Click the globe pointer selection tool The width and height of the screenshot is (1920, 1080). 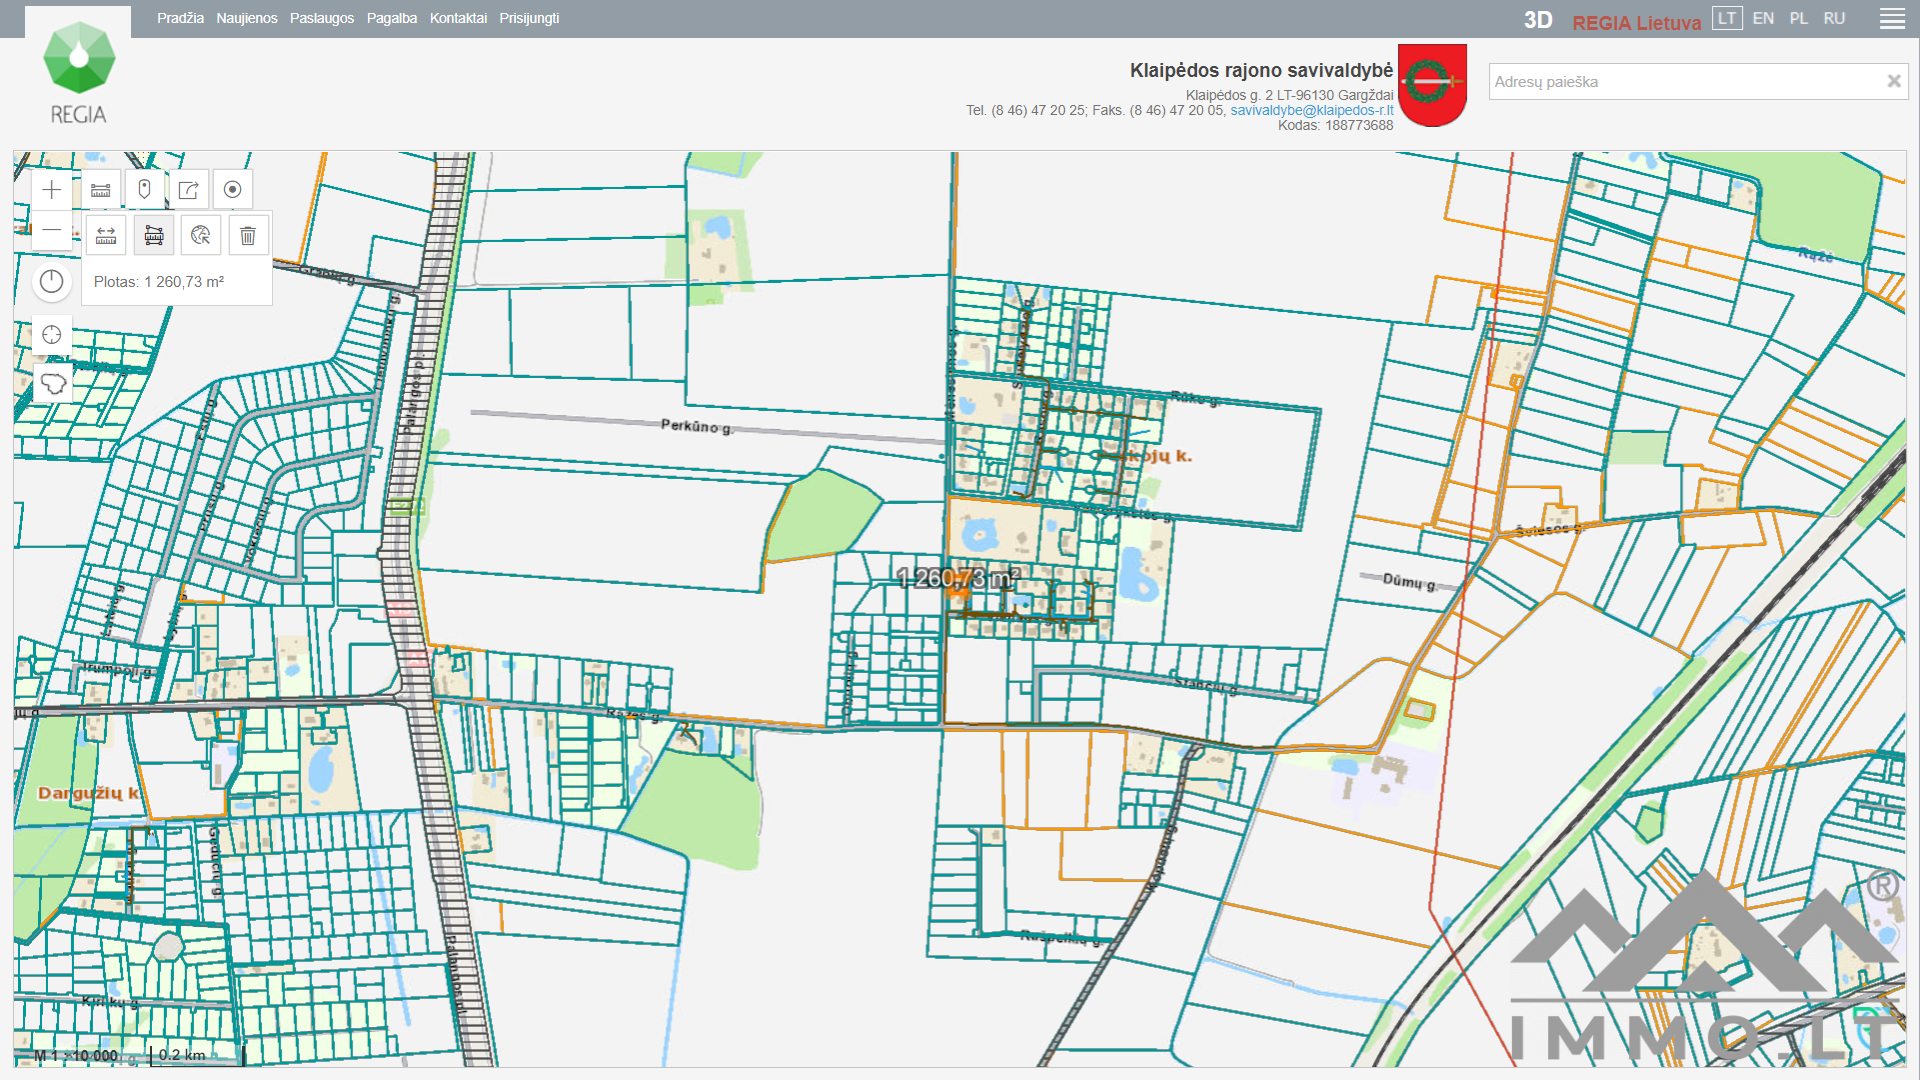pos(201,236)
